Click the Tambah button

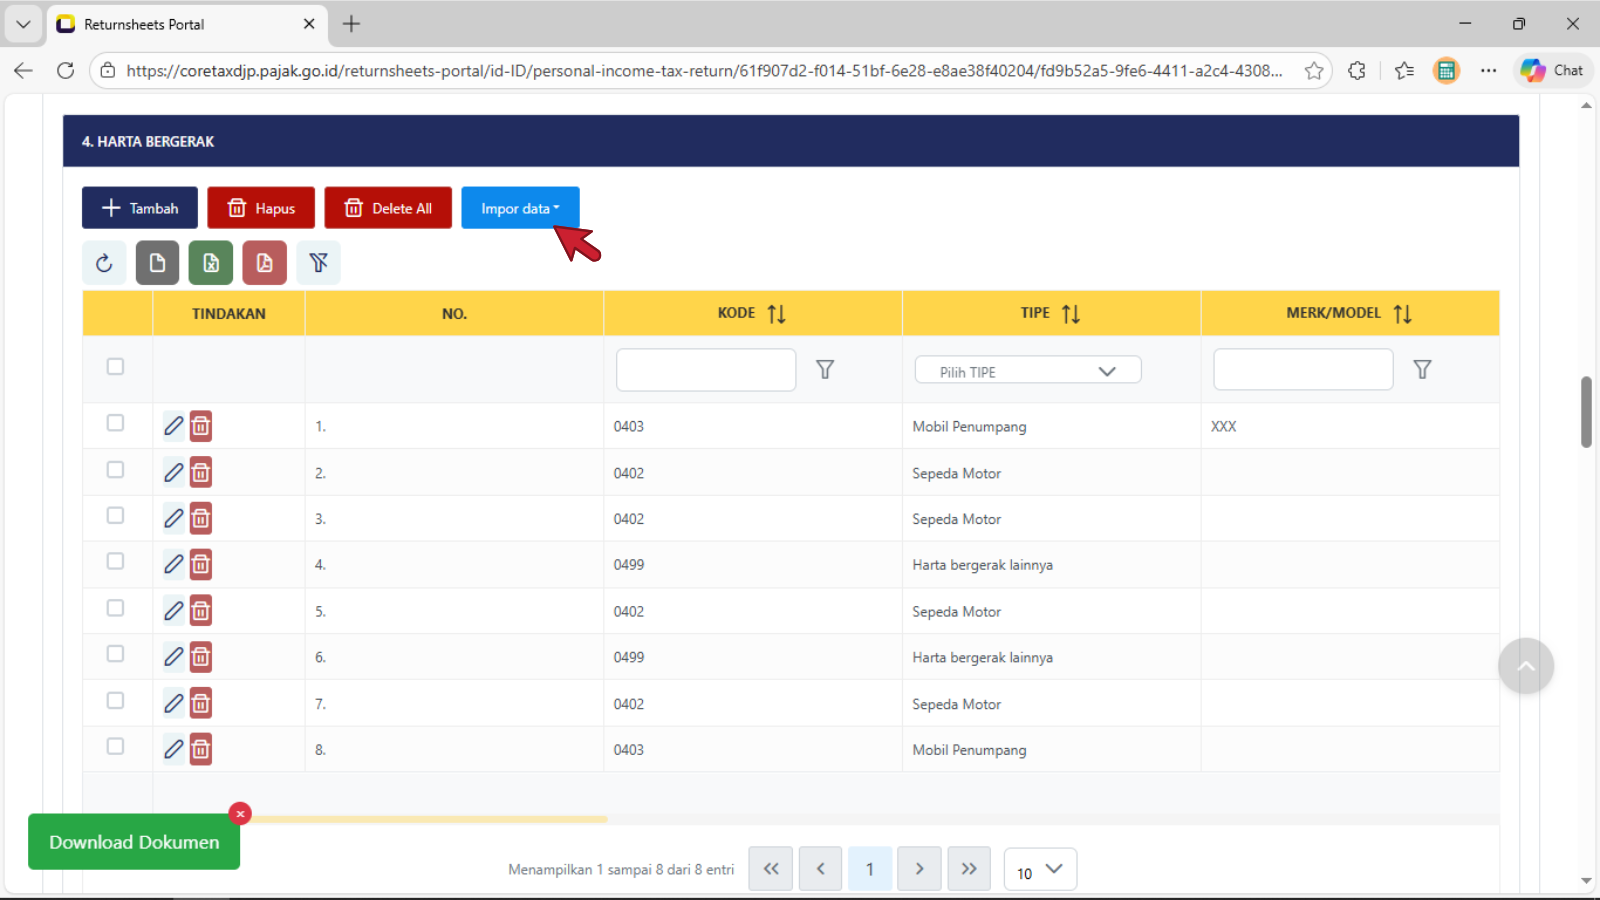[x=140, y=208]
